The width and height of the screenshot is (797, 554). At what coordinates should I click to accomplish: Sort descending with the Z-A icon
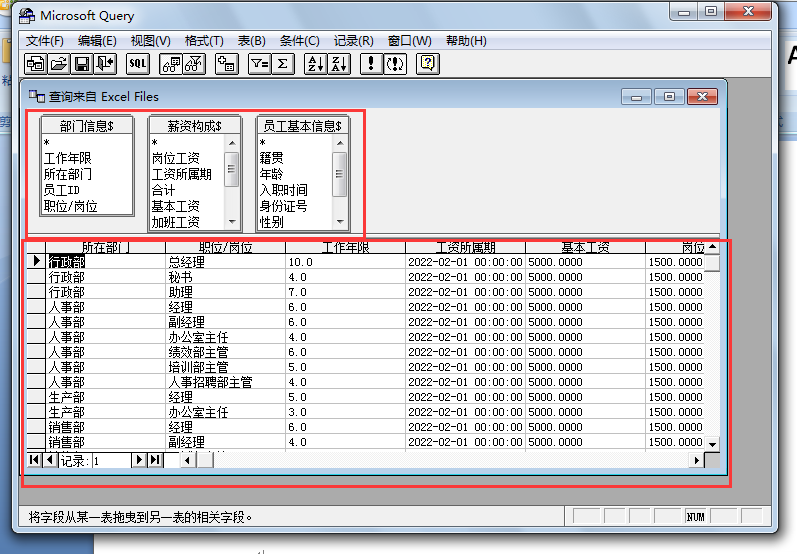tap(339, 64)
